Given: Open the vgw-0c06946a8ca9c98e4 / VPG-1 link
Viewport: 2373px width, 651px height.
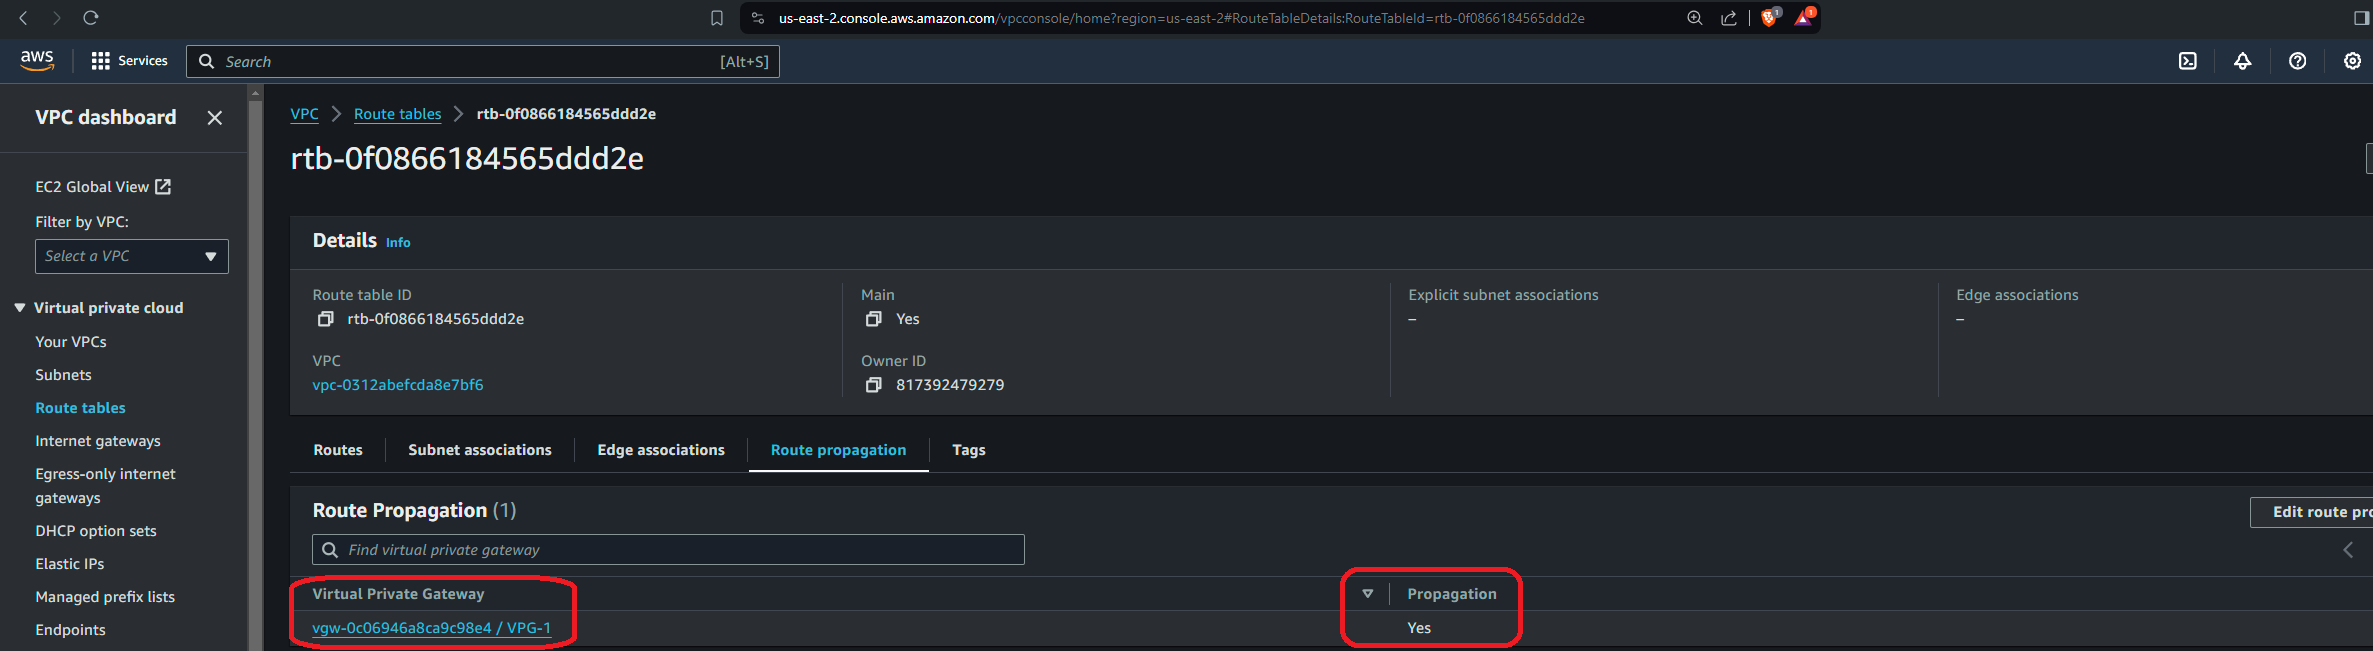Looking at the screenshot, I should coord(431,628).
